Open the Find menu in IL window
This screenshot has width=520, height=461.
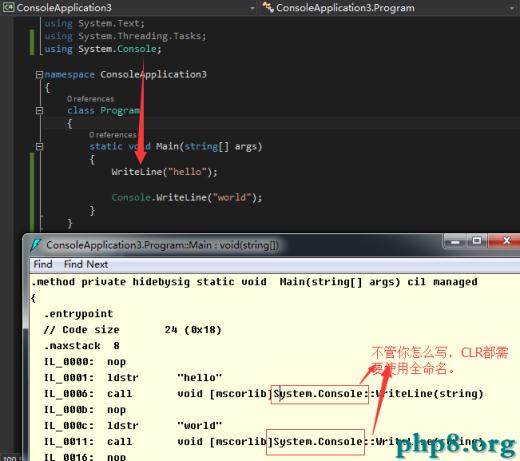coord(43,264)
